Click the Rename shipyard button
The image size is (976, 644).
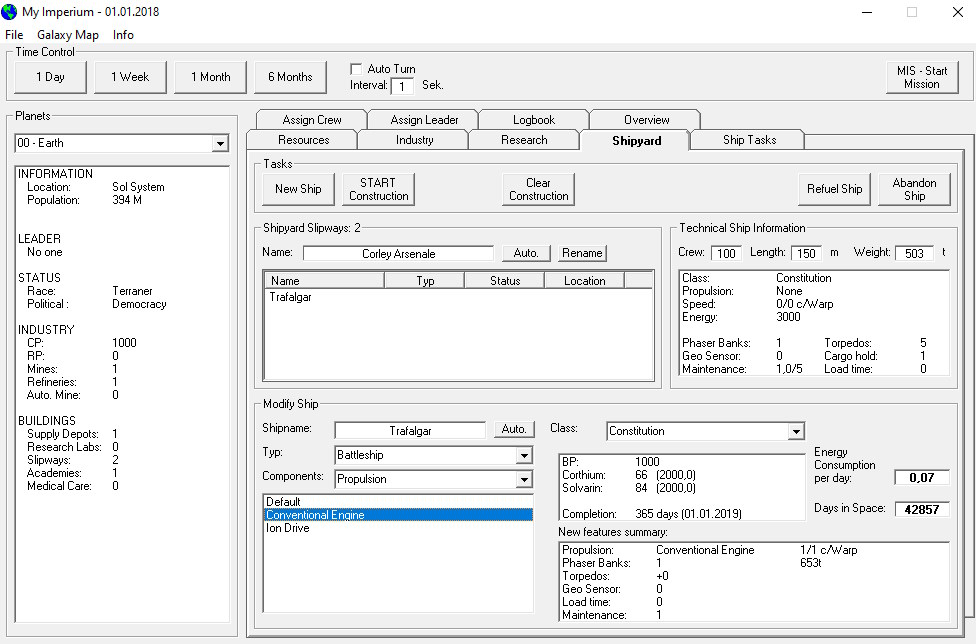(x=582, y=254)
